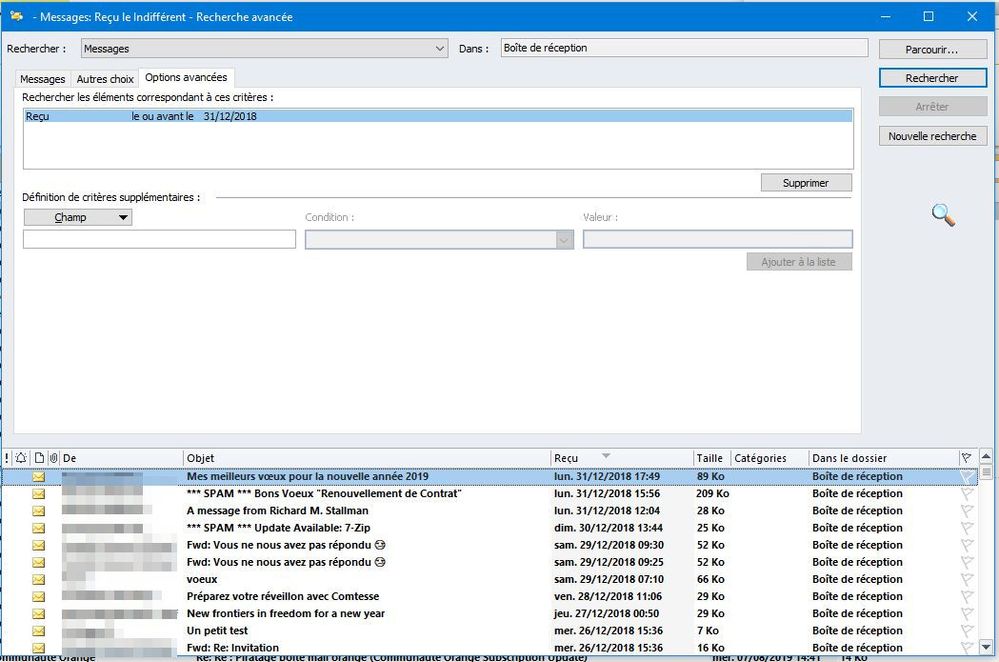999x662 pixels.
Task: Click the Nouvelle recherche button
Action: tap(932, 136)
